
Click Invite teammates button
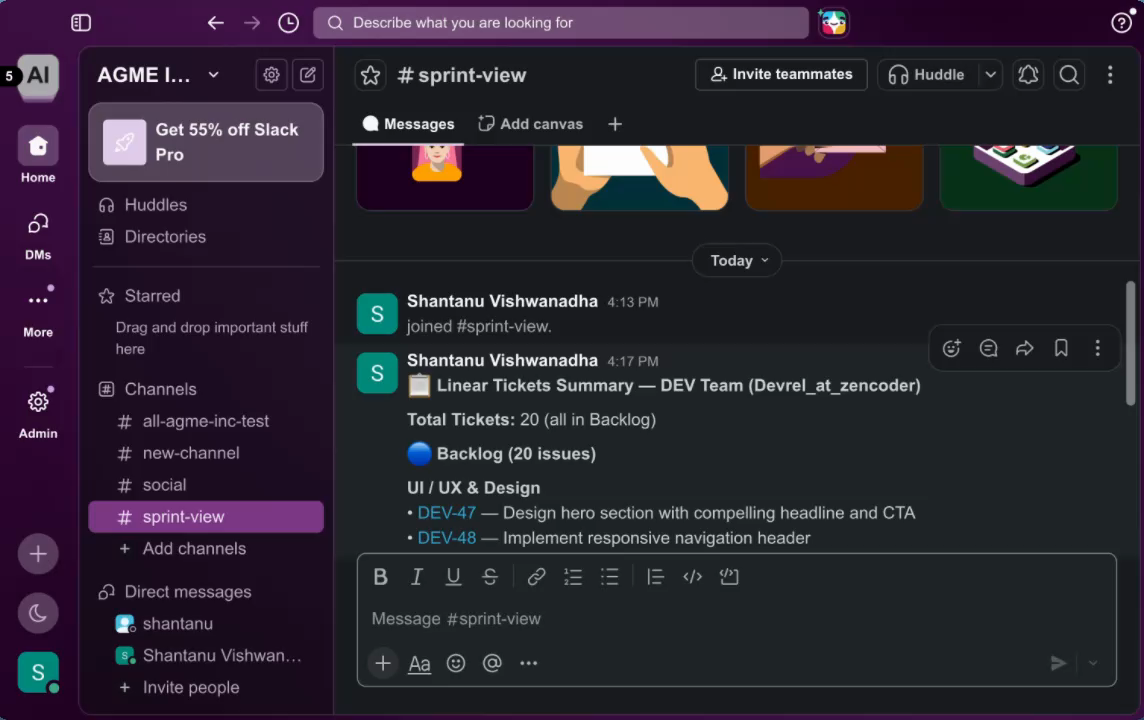click(x=781, y=74)
